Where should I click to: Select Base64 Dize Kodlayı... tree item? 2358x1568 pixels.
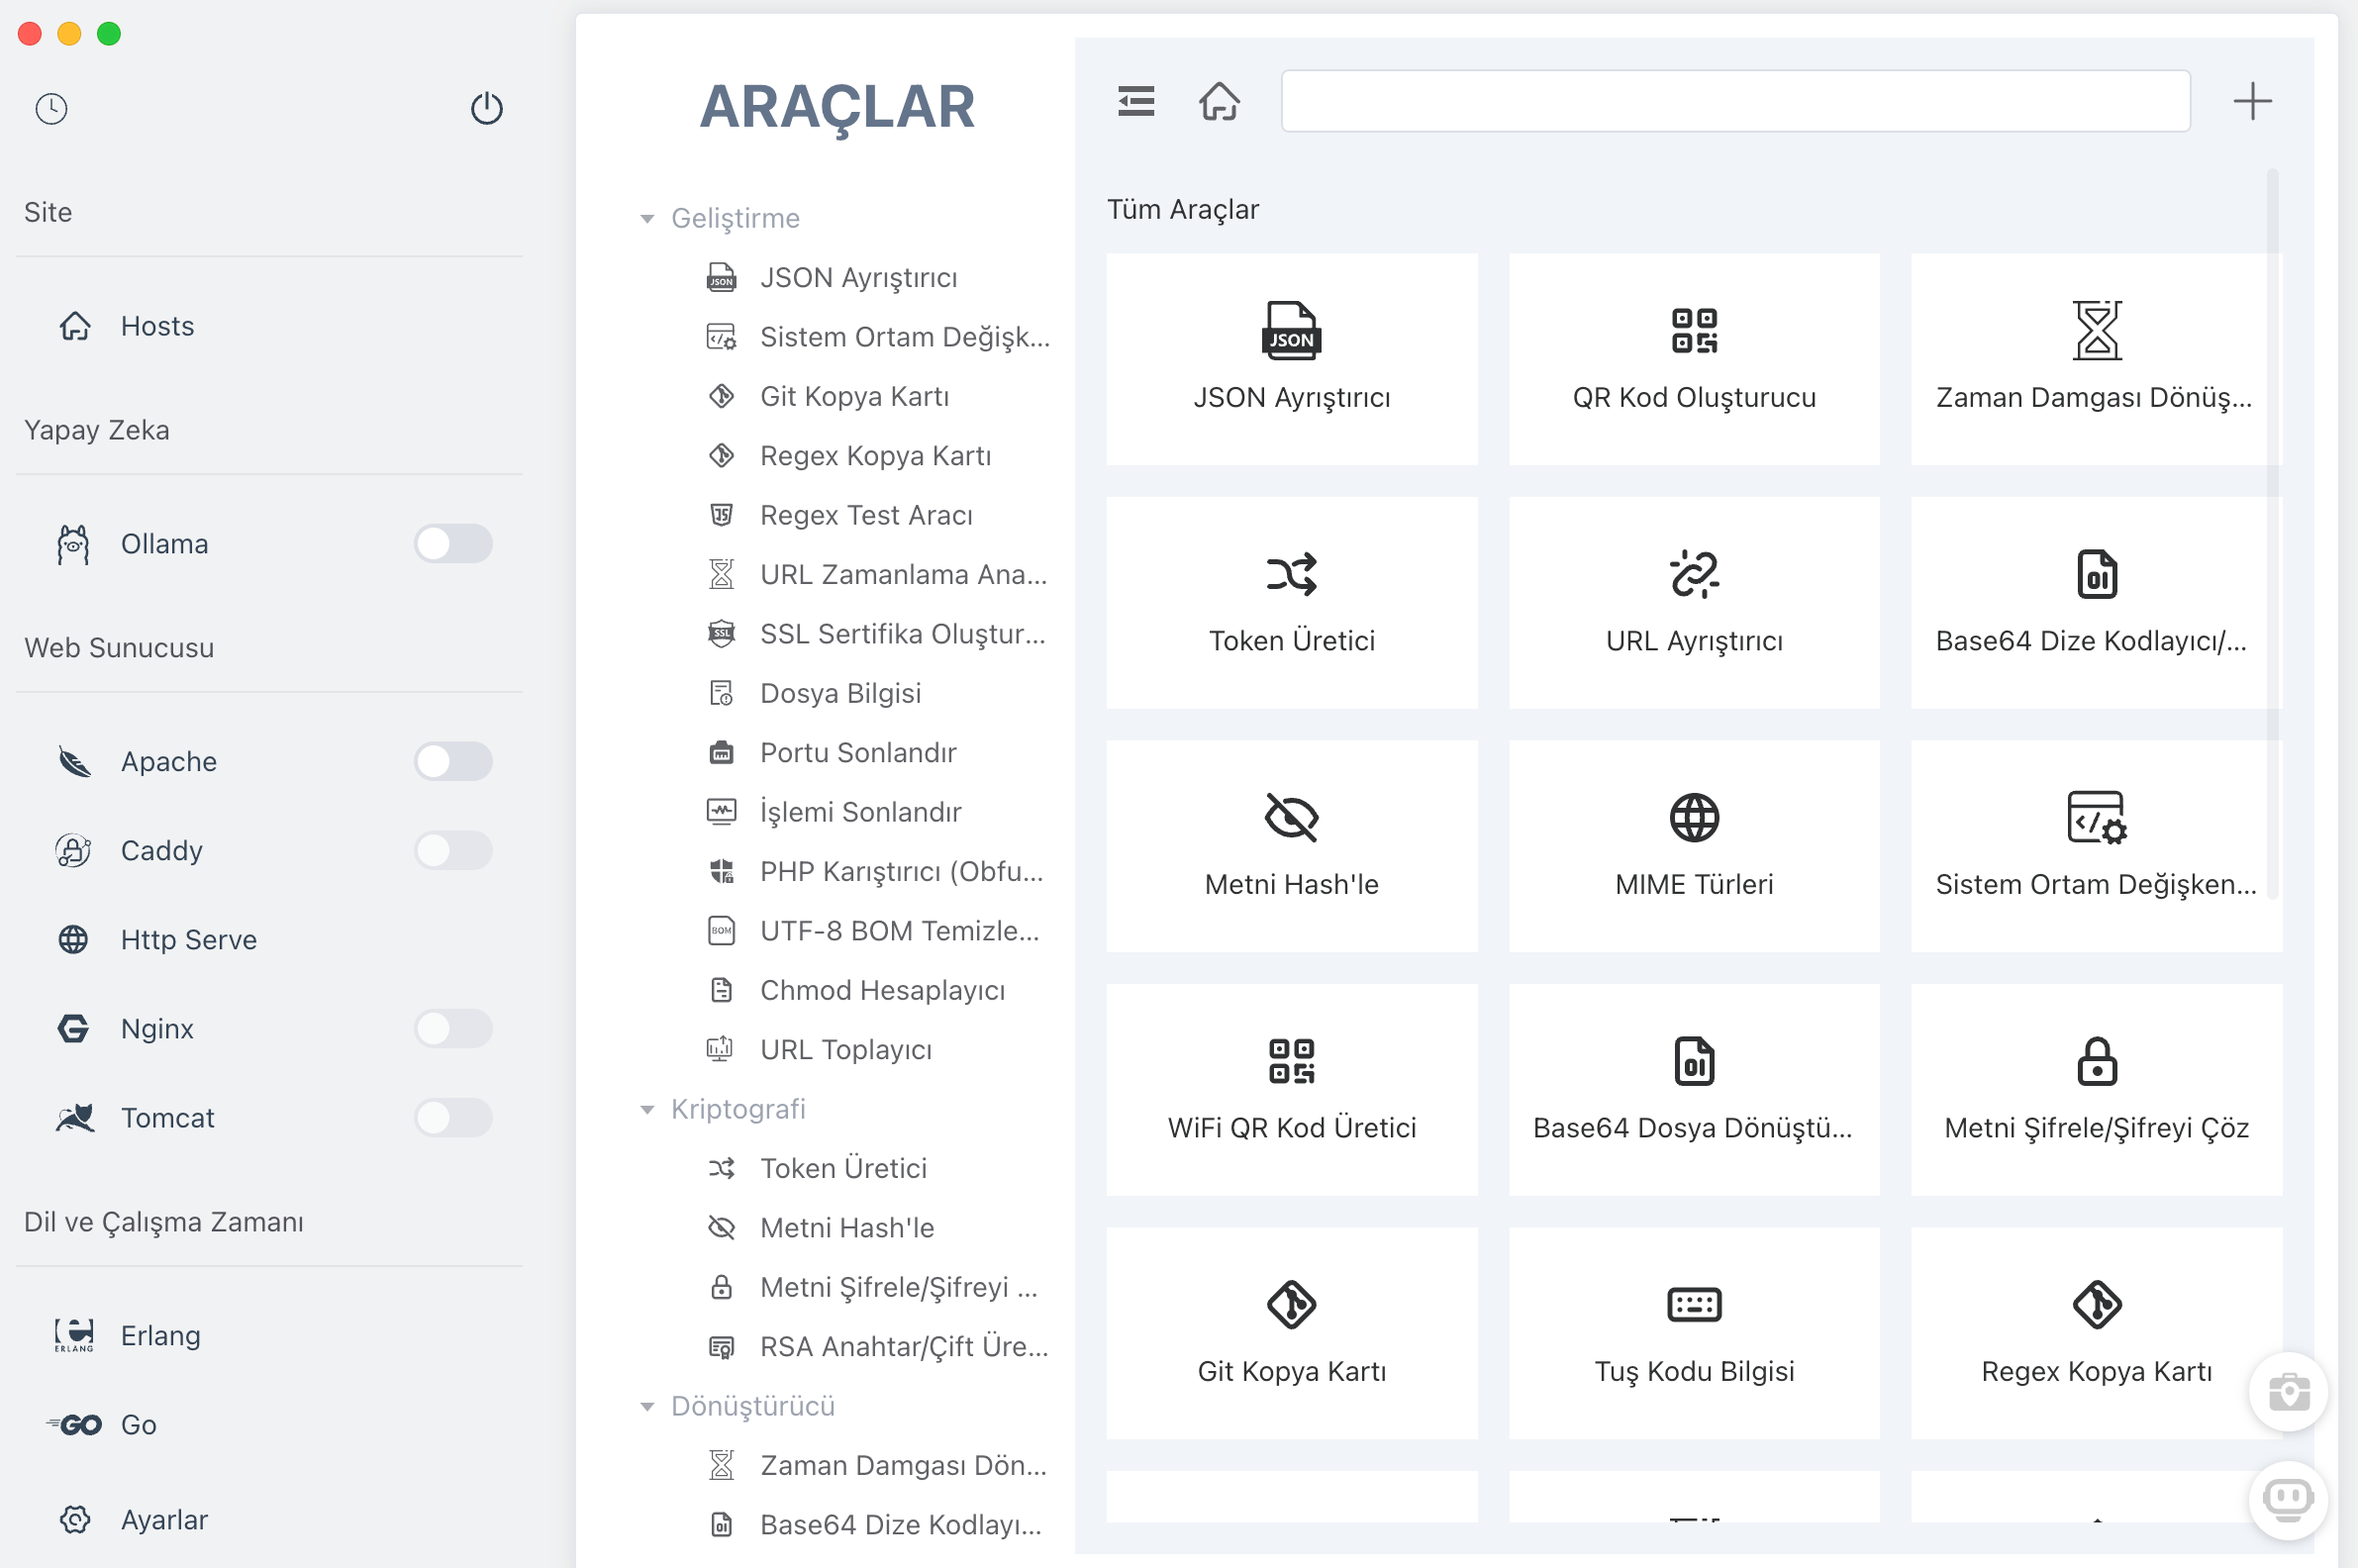point(876,1524)
